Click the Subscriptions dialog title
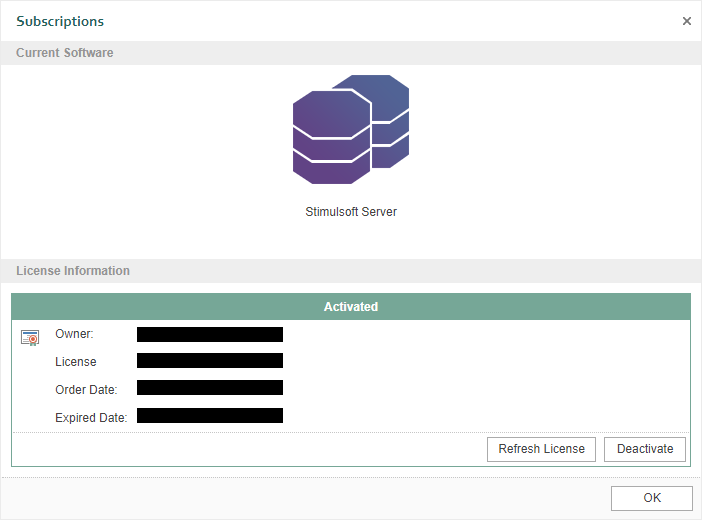The image size is (702, 520). coord(60,21)
